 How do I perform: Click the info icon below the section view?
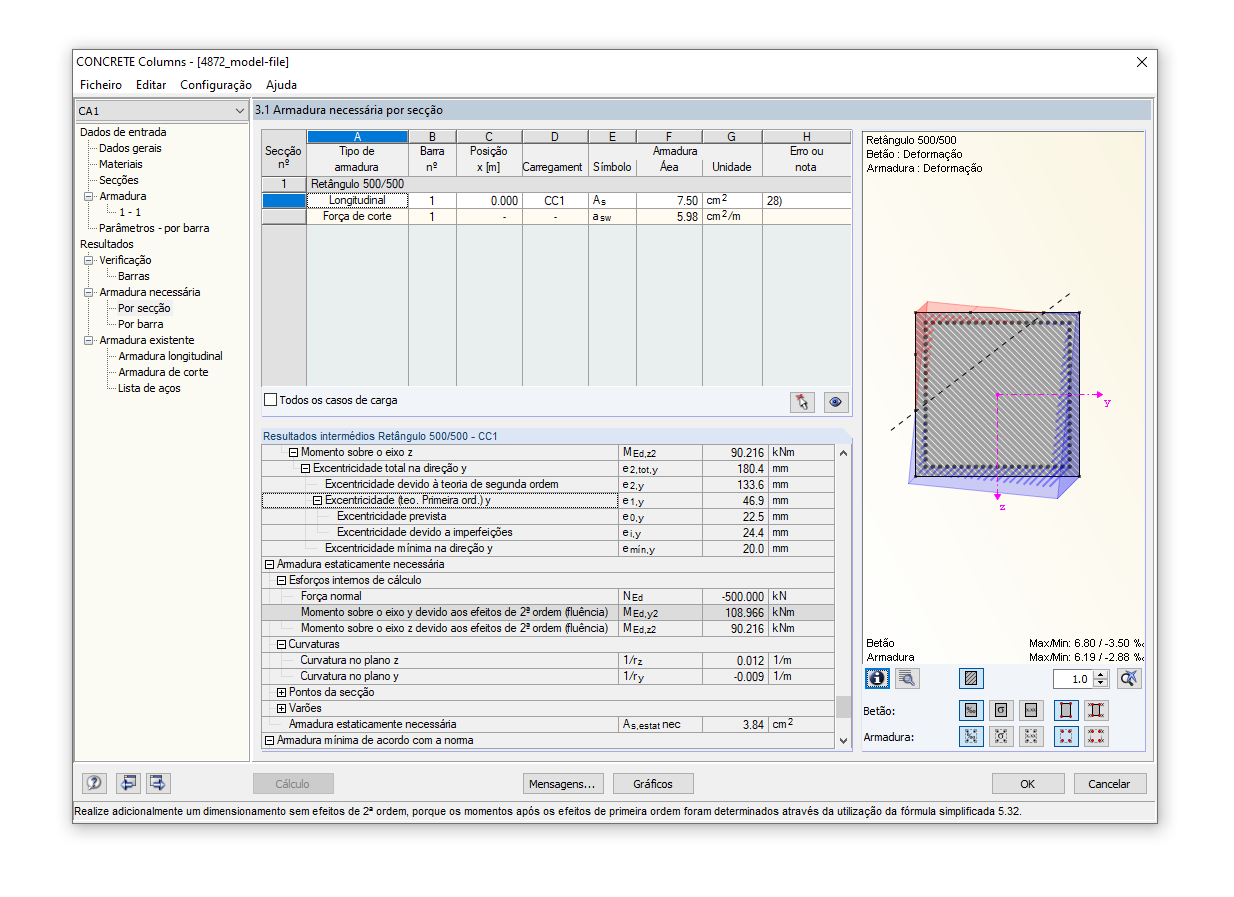pyautogui.click(x=877, y=678)
